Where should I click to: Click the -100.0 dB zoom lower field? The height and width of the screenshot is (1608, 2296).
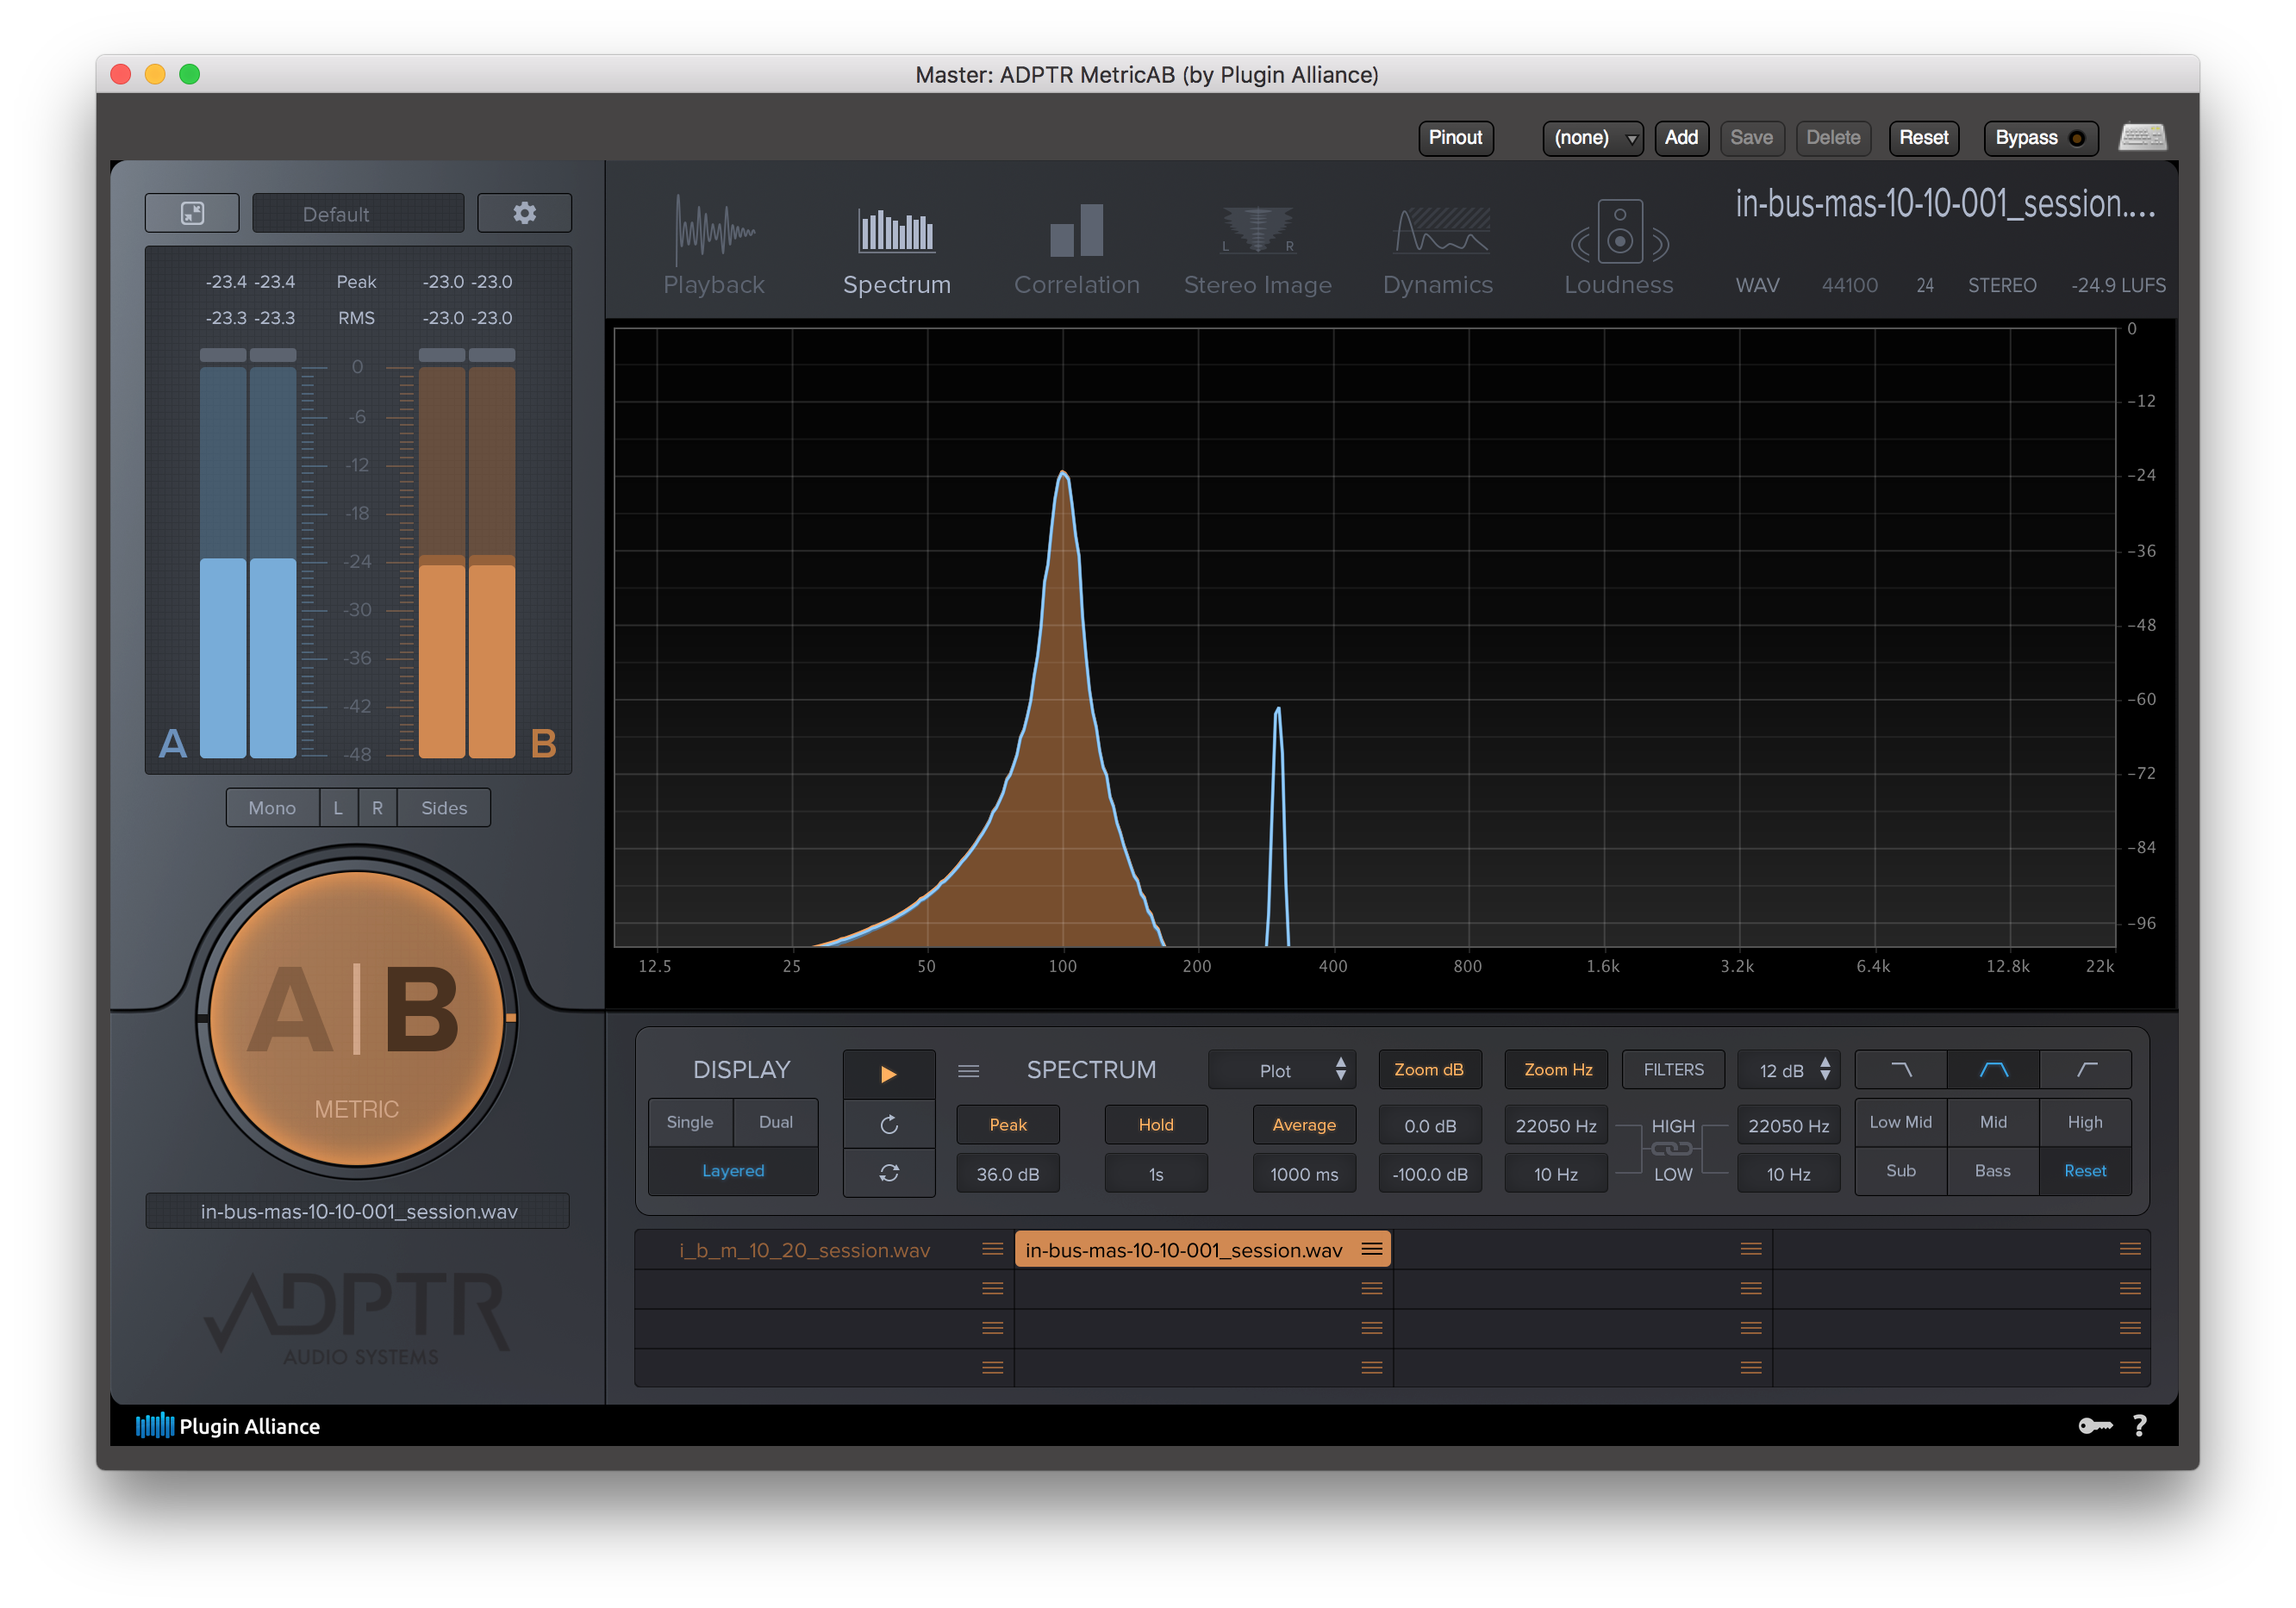point(1430,1174)
